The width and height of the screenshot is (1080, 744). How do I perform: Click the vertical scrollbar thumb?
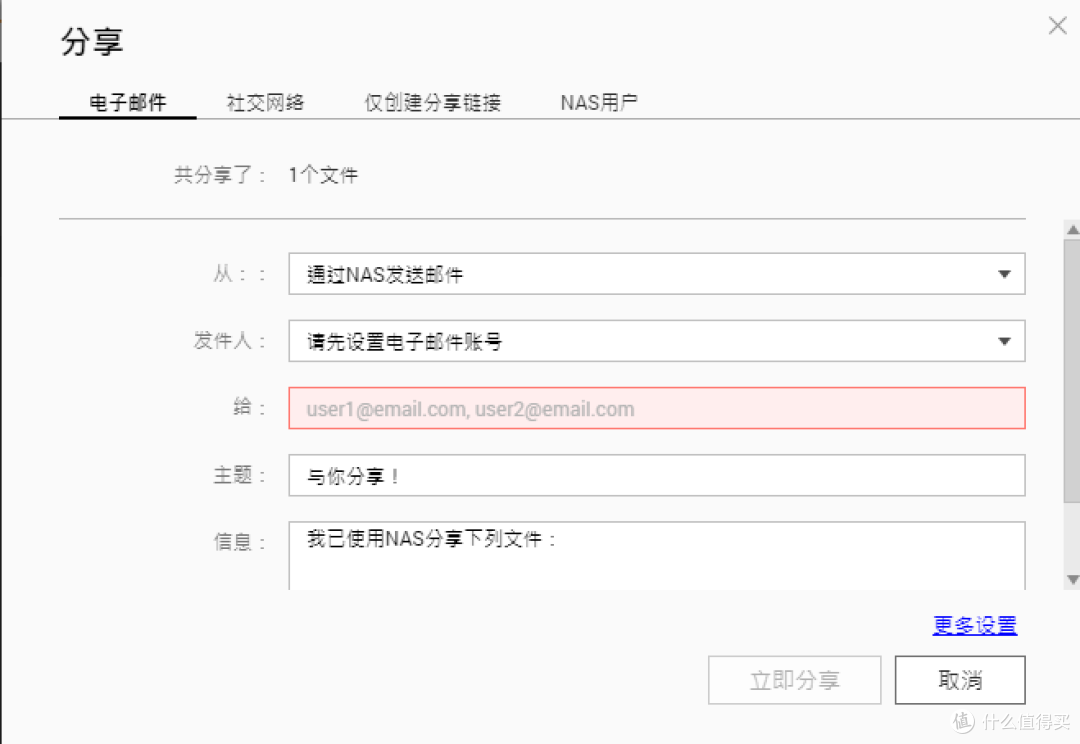(x=1072, y=370)
